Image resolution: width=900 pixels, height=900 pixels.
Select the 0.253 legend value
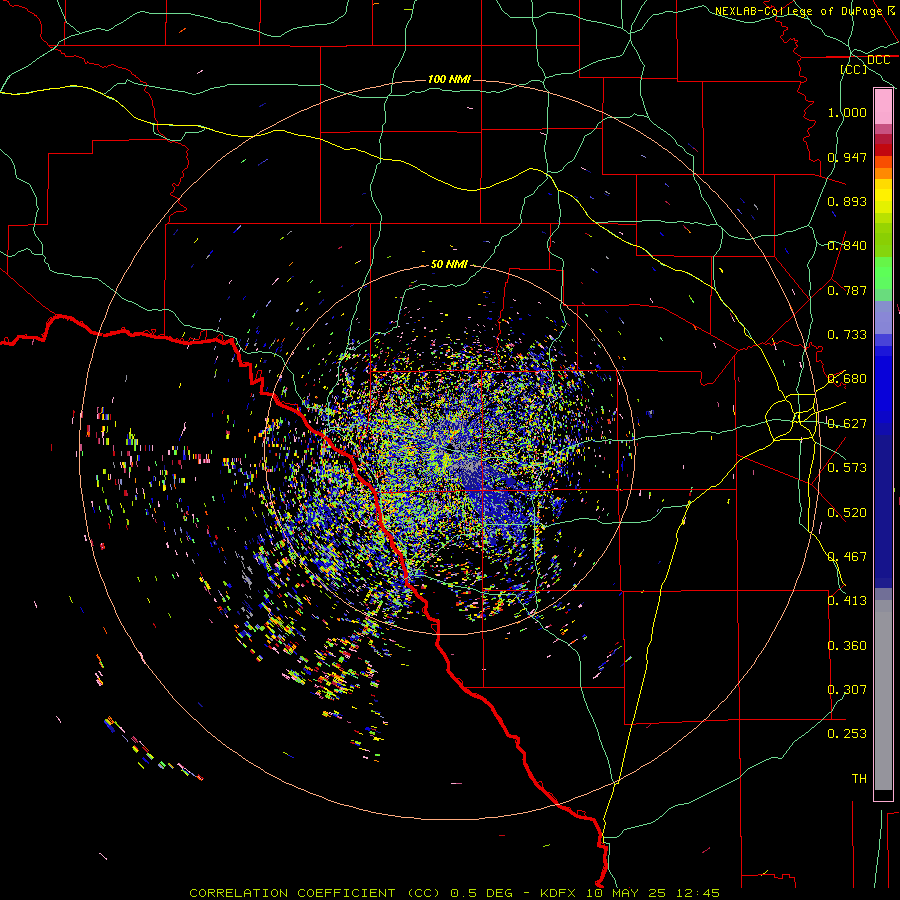(x=847, y=734)
